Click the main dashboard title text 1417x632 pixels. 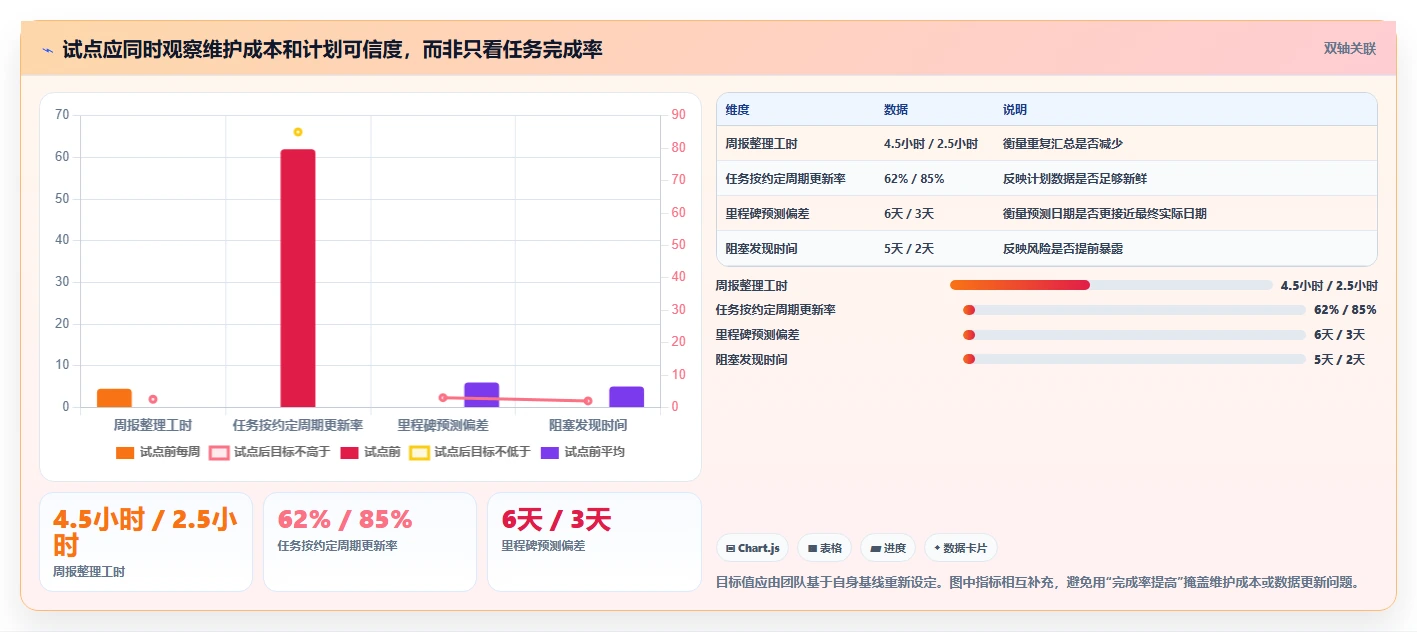pyautogui.click(x=332, y=50)
